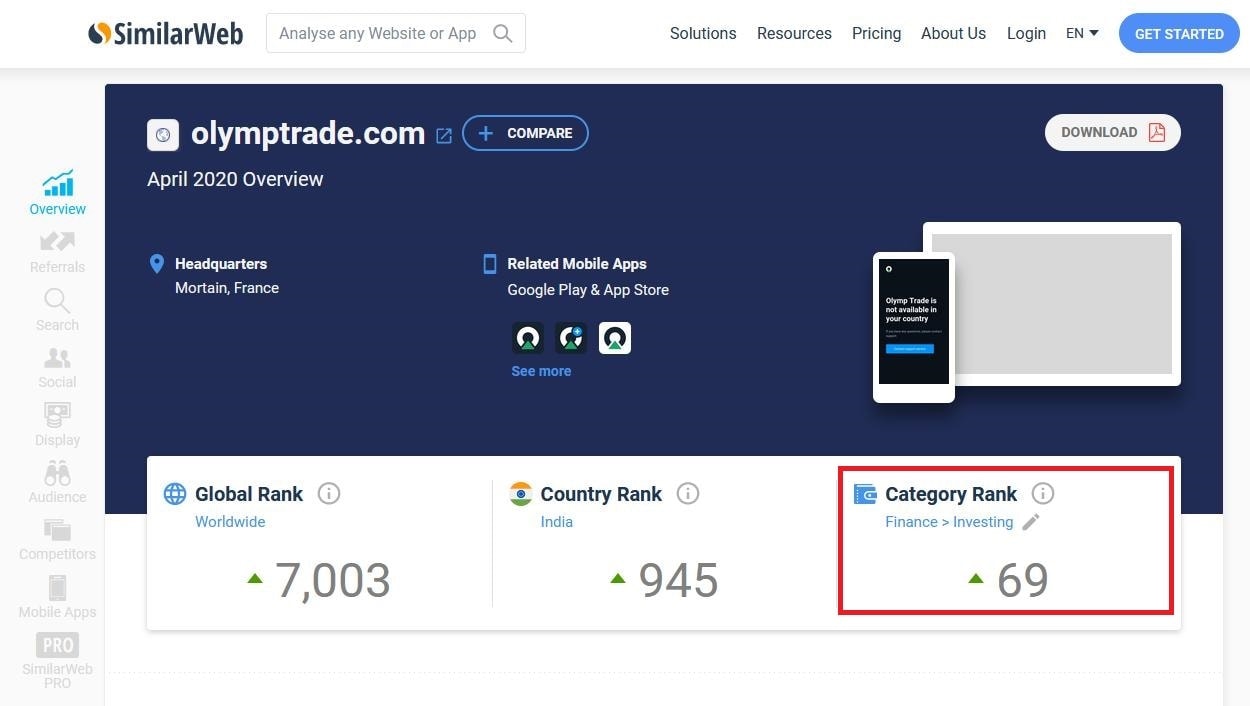This screenshot has height=706, width=1250.
Task: Show Category Rank info tooltip icon
Action: [1043, 493]
